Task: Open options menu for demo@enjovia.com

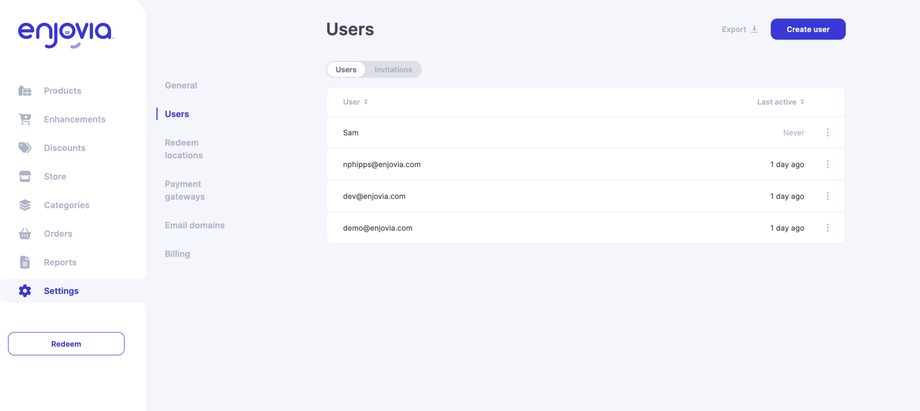Action: [x=828, y=228]
